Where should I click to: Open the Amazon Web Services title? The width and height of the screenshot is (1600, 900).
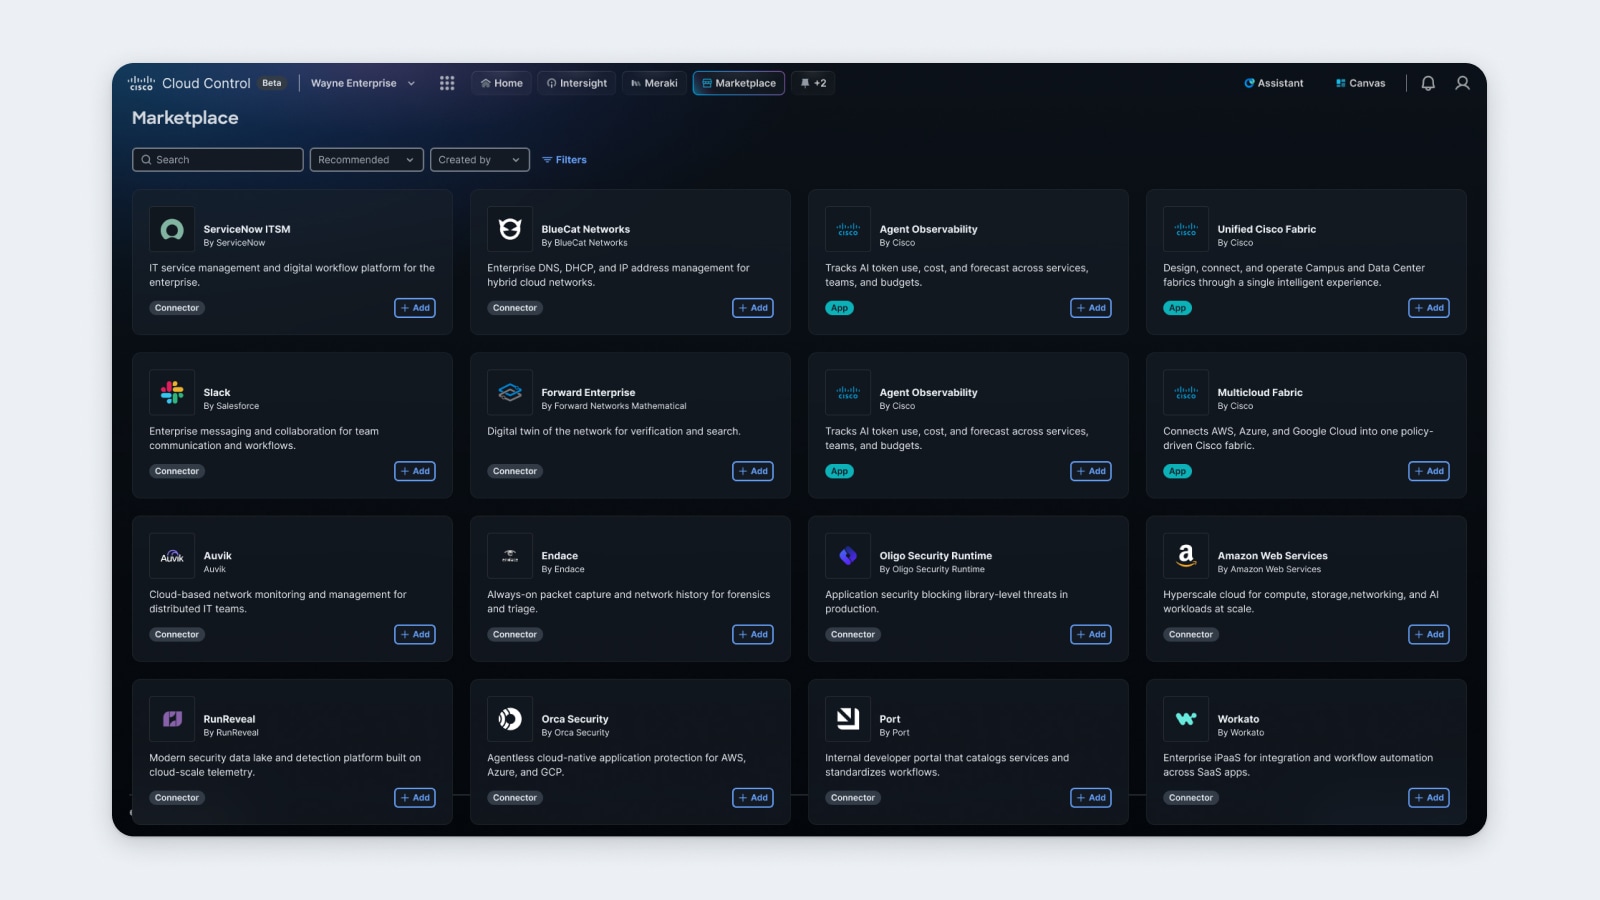pos(1272,556)
